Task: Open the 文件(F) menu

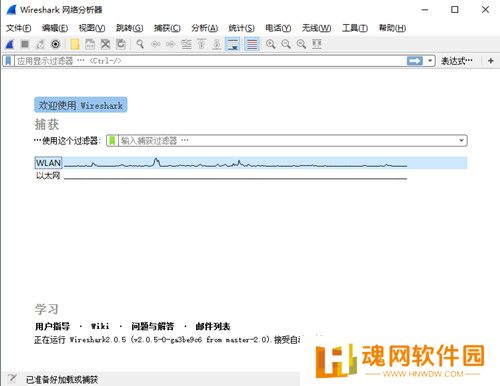Action: [x=18, y=28]
